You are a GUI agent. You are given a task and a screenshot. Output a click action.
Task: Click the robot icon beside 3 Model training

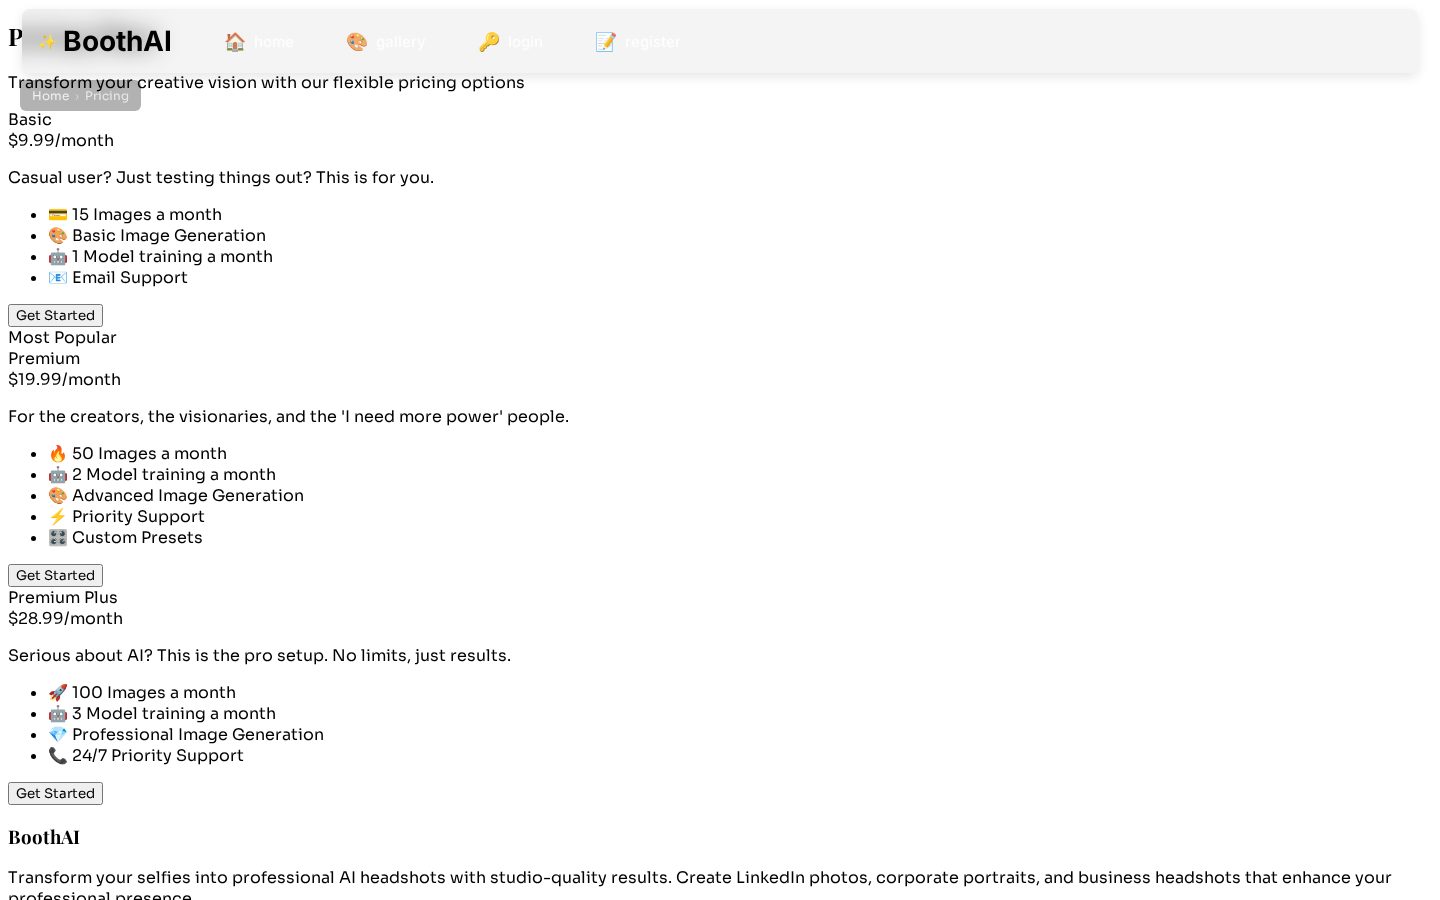(58, 713)
